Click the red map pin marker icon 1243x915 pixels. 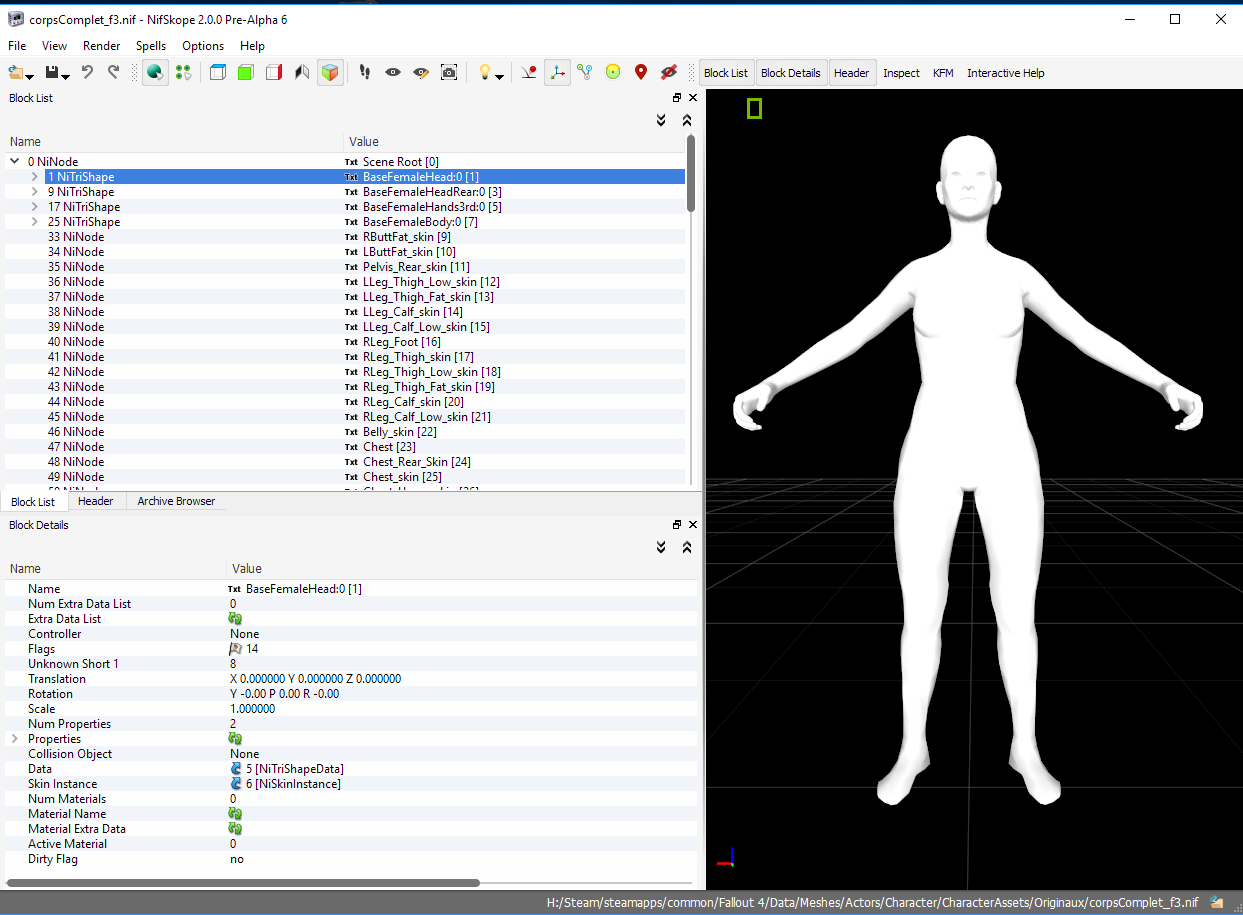[641, 72]
